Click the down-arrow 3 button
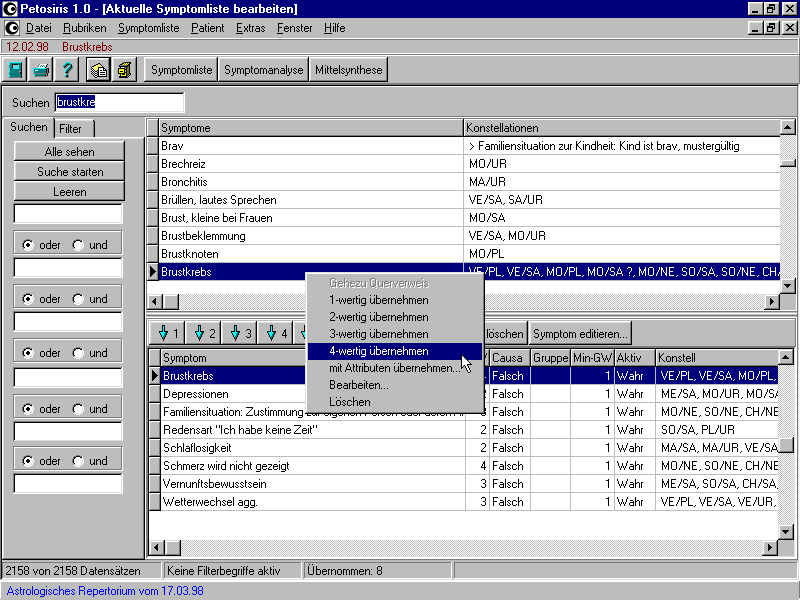 (240, 334)
